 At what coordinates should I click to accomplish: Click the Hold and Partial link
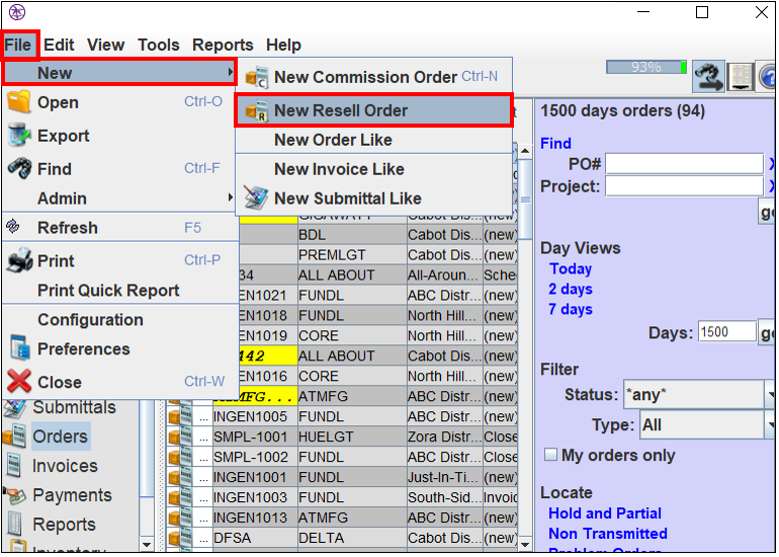point(605,513)
